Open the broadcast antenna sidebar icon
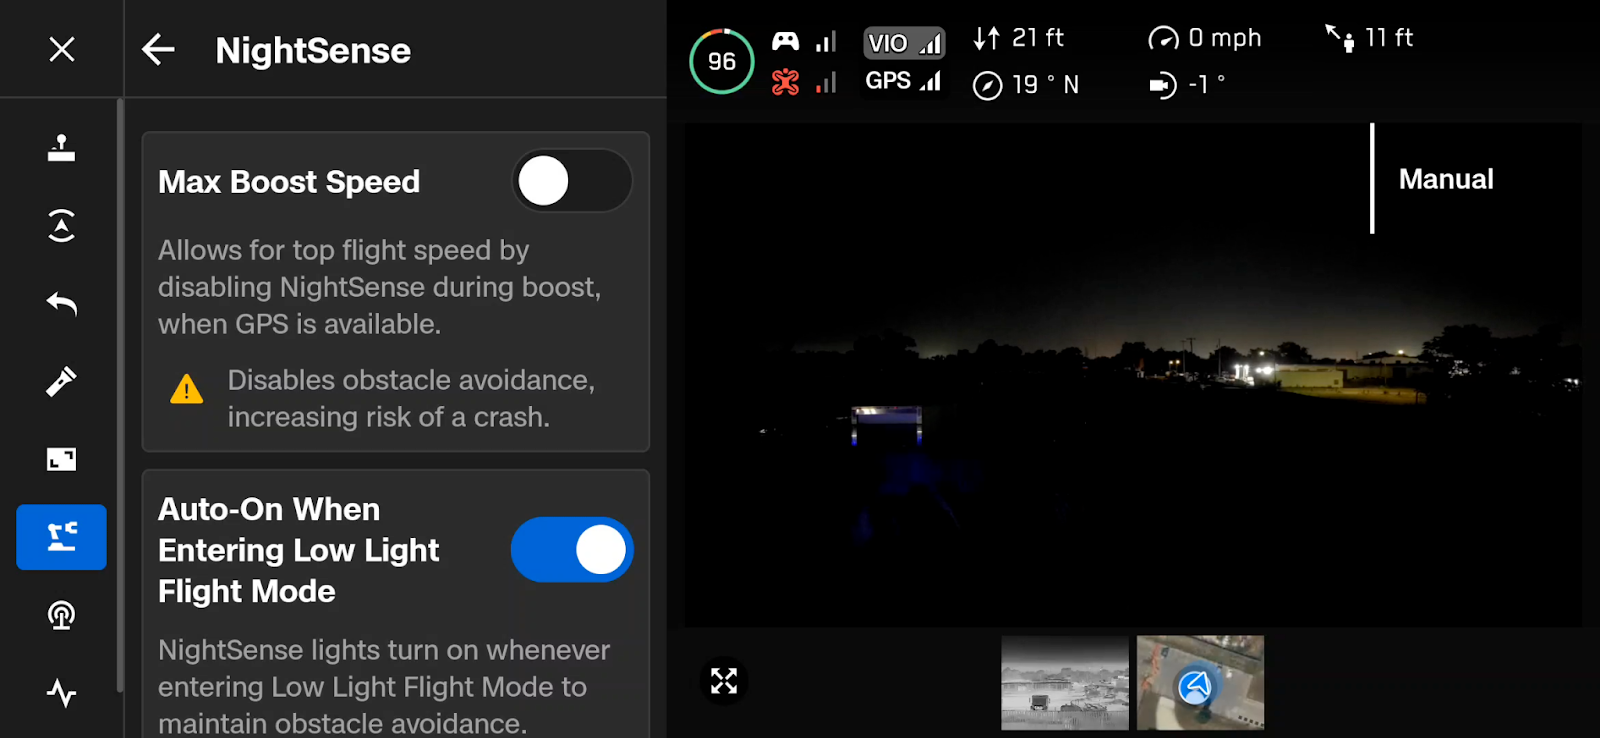The height and width of the screenshot is (738, 1600). coord(61,615)
